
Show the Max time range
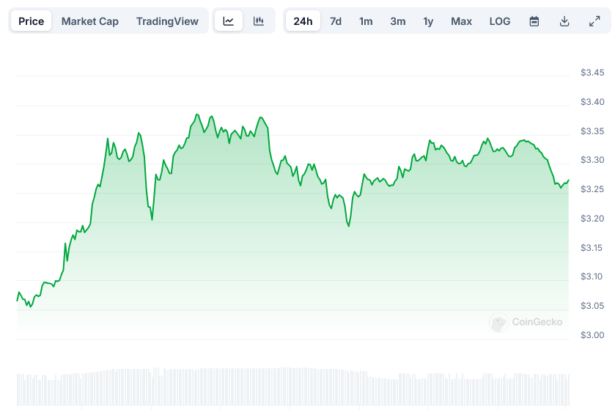(x=461, y=21)
